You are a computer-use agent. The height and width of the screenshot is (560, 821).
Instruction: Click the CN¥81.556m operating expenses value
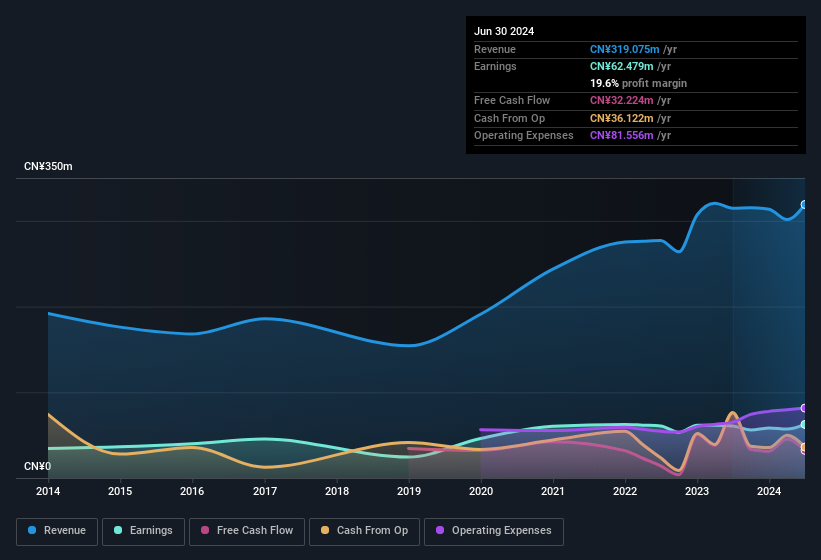coord(622,135)
